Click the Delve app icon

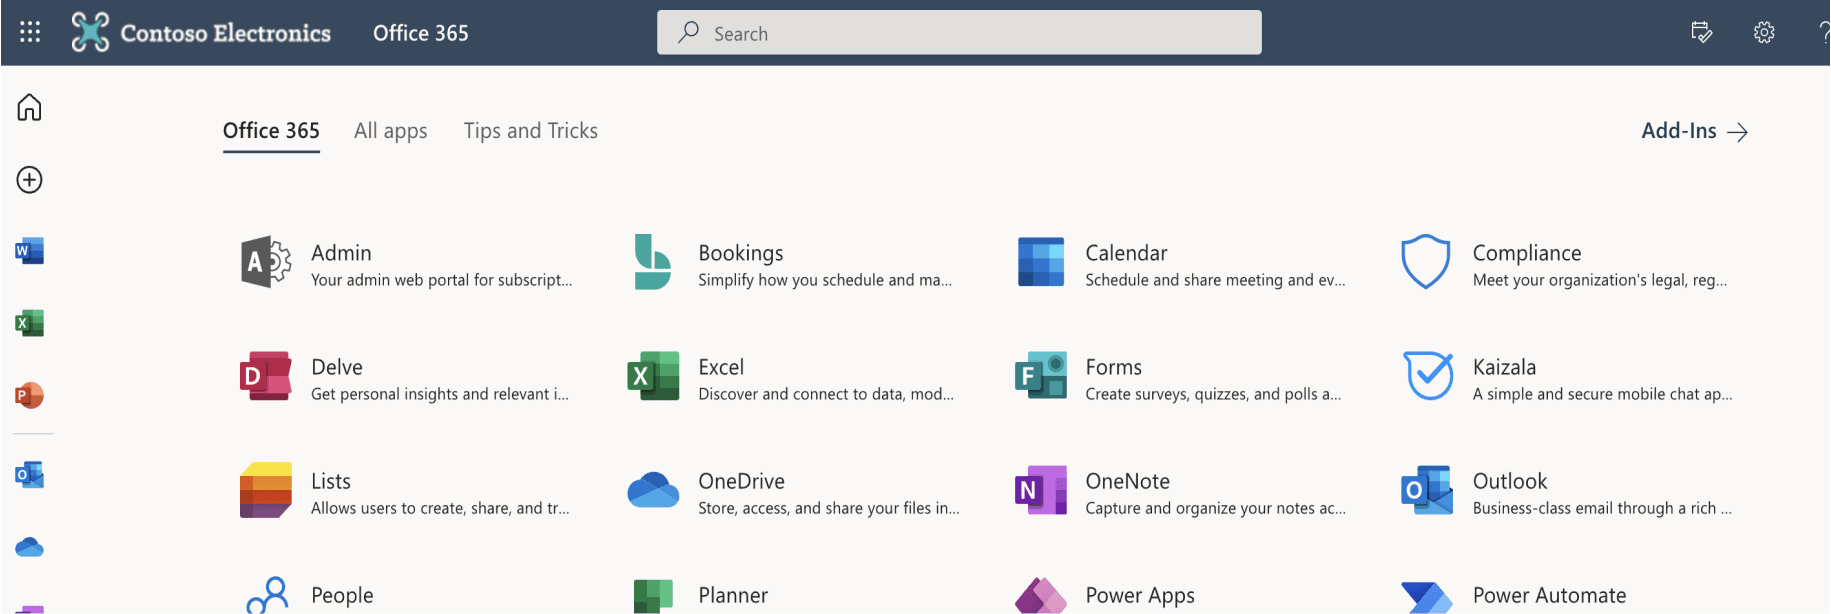coord(266,376)
